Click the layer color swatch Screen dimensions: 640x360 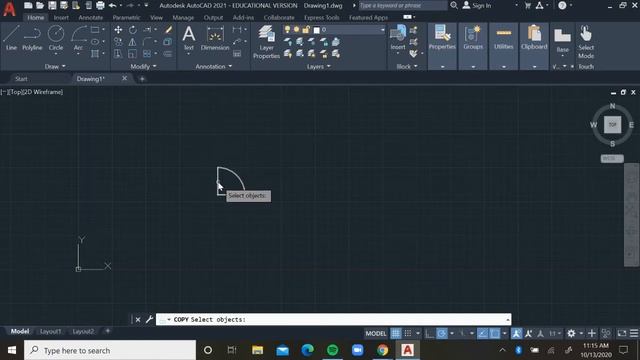click(316, 30)
